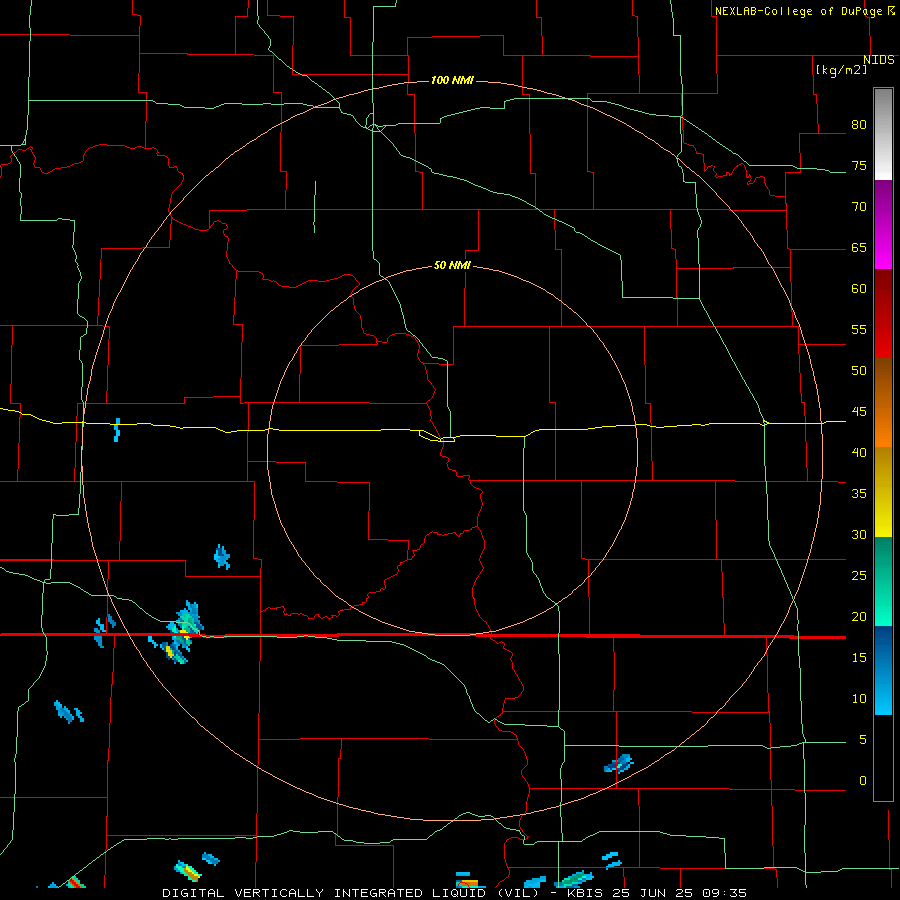Image resolution: width=900 pixels, height=900 pixels.
Task: Click the 60 value on the color scale
Action: 859,289
